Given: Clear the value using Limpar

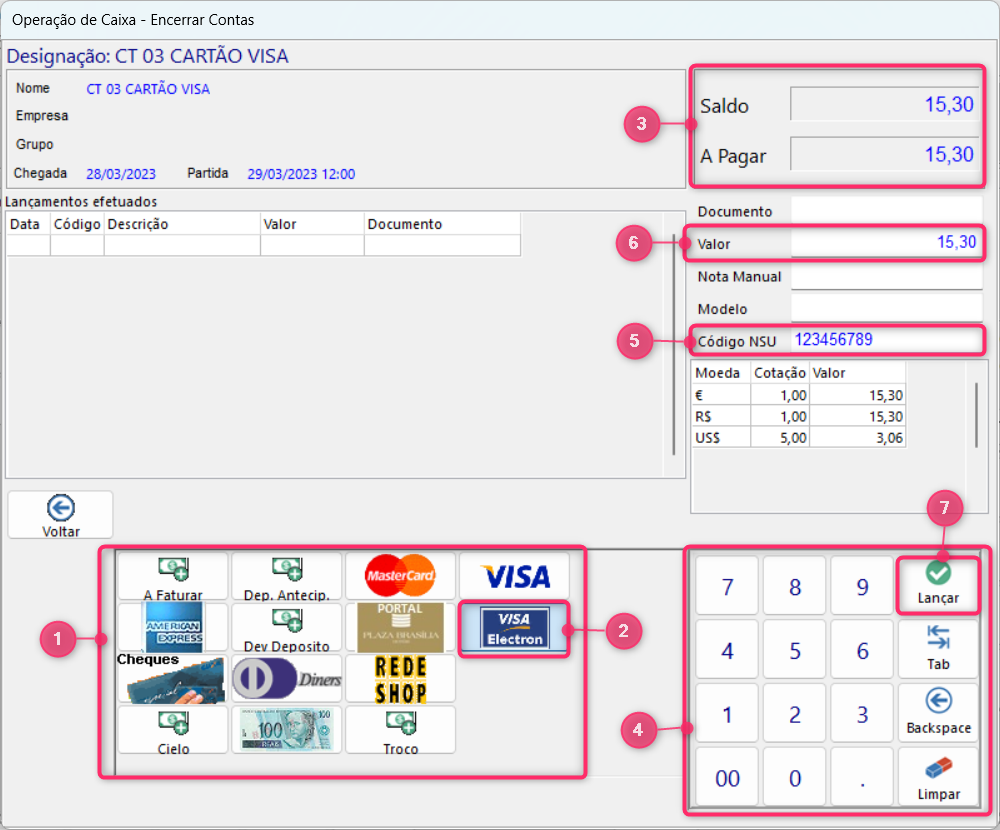Looking at the screenshot, I should pos(938,777).
